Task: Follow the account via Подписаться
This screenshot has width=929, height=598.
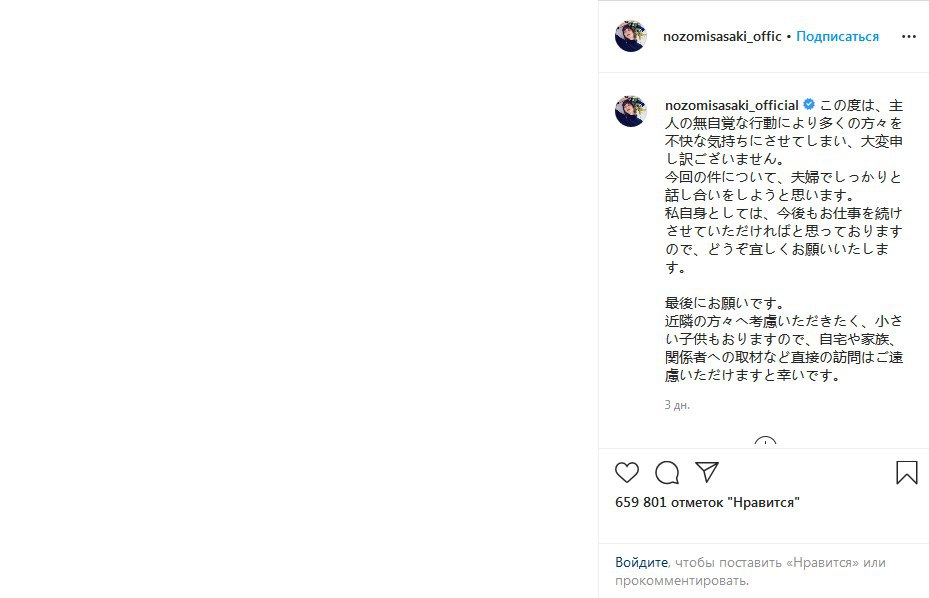Action: (x=837, y=36)
